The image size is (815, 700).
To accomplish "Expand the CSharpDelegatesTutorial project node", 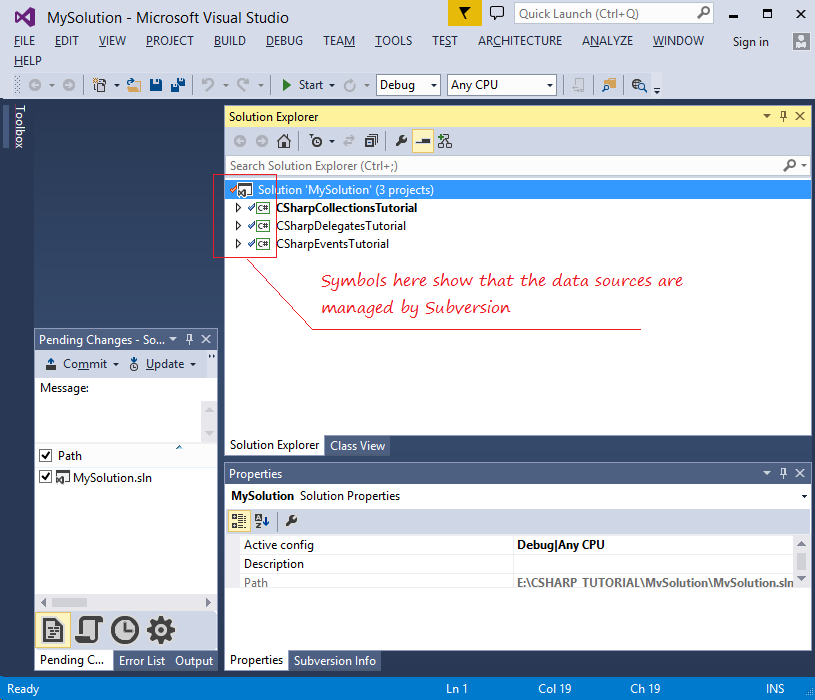I will (x=238, y=226).
